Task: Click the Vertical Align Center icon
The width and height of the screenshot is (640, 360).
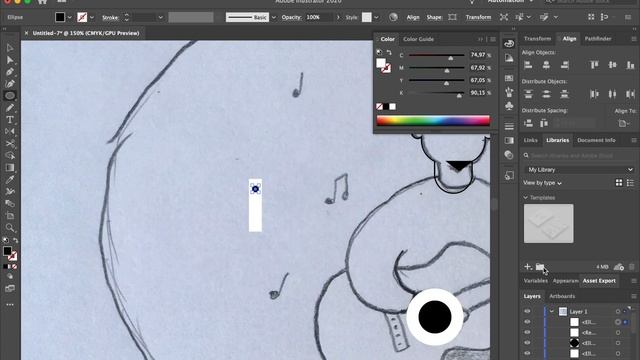Action: point(612,64)
